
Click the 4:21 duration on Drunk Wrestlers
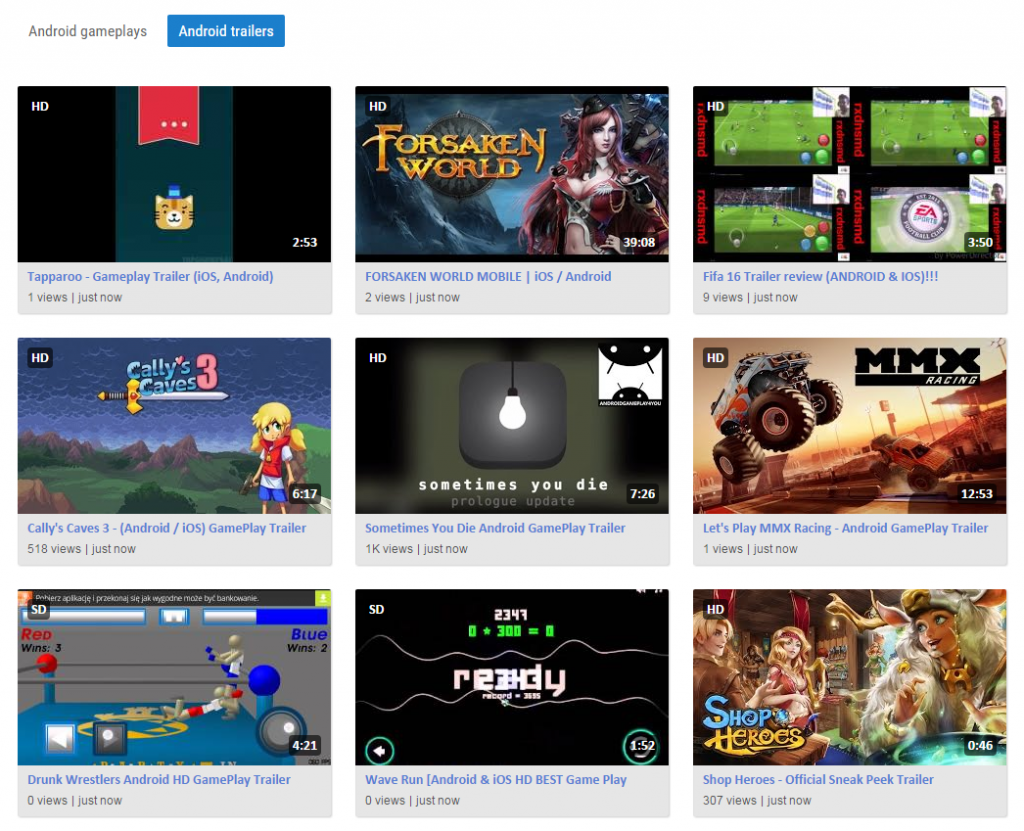tap(304, 745)
